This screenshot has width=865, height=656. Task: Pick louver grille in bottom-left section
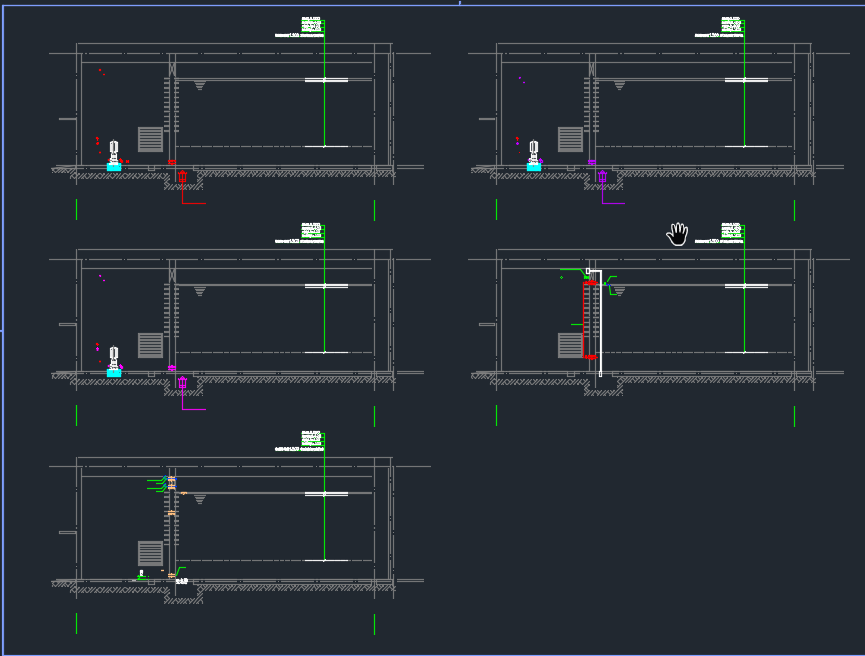(150, 553)
